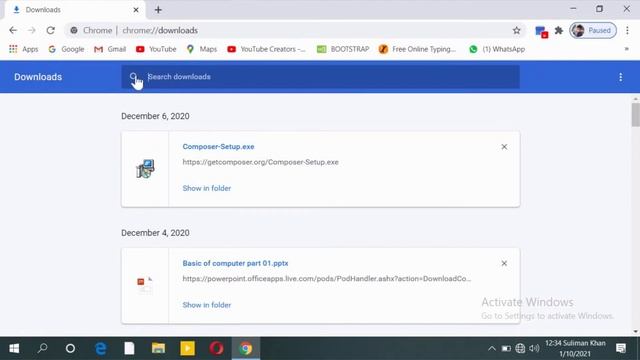The image size is (640, 360).
Task: Open the Google bookmark
Action: tap(66, 49)
